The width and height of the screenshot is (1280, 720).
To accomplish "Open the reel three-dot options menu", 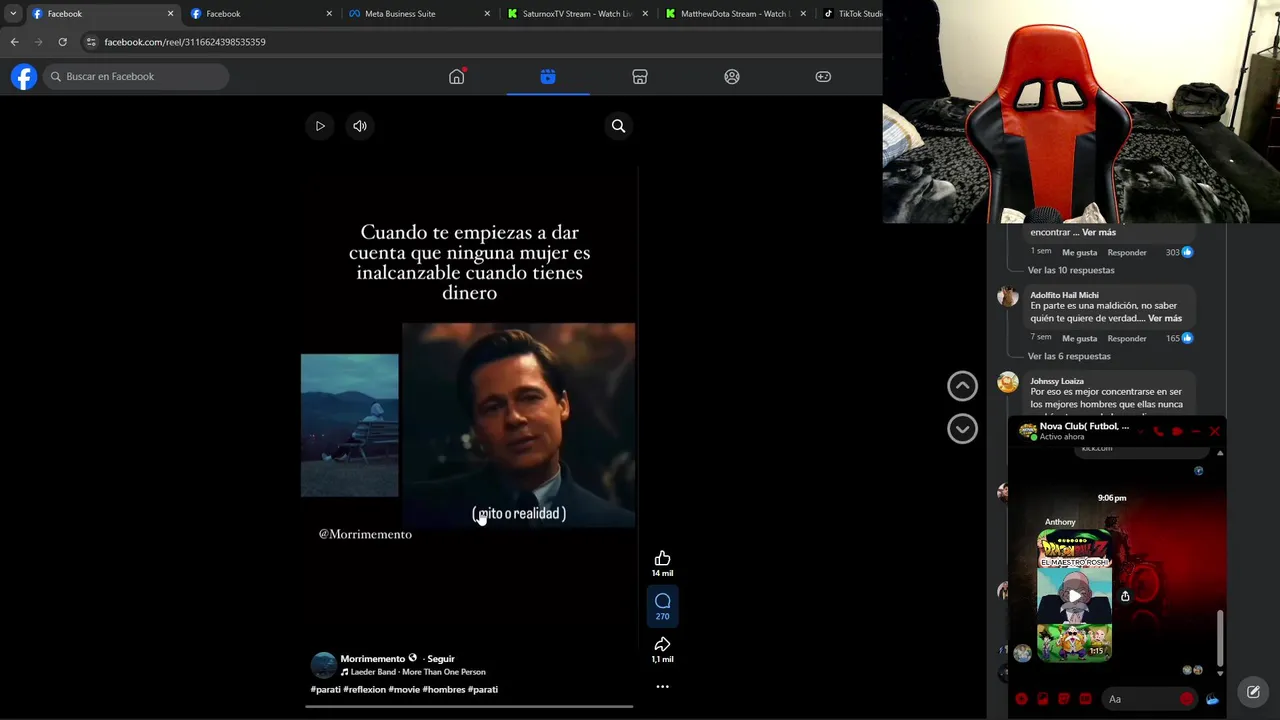I will pyautogui.click(x=662, y=687).
